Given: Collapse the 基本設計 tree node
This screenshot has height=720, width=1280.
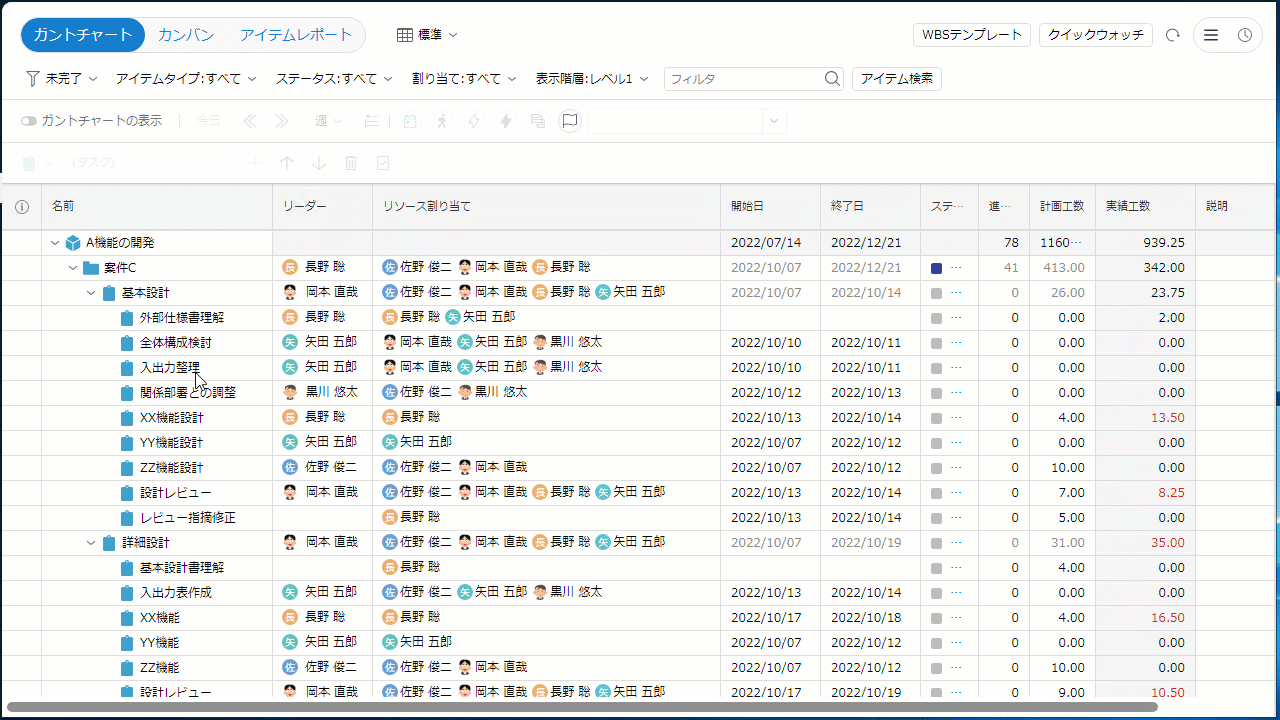Looking at the screenshot, I should 91,293.
